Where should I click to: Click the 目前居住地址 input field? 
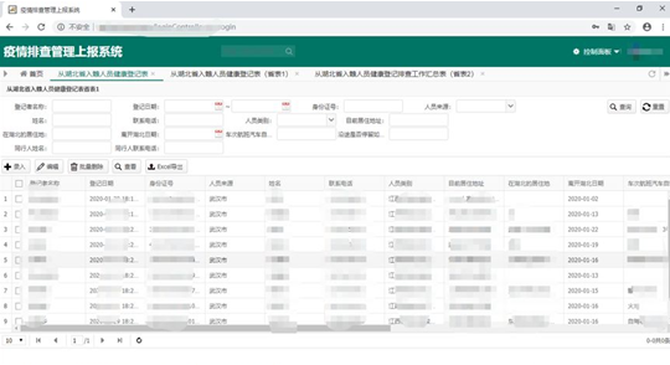(419, 120)
